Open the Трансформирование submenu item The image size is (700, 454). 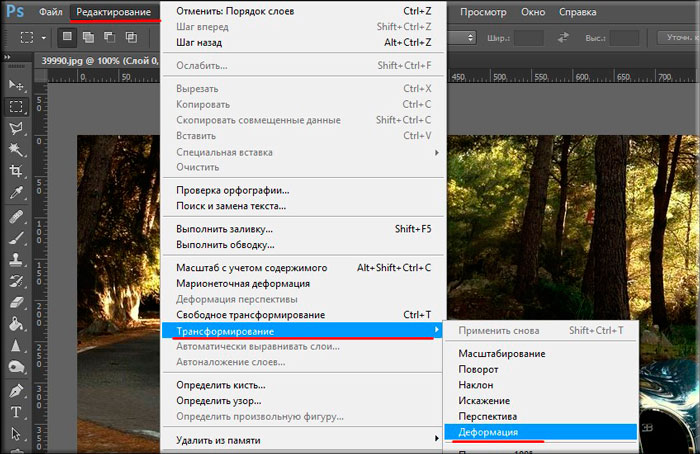[x=304, y=331]
